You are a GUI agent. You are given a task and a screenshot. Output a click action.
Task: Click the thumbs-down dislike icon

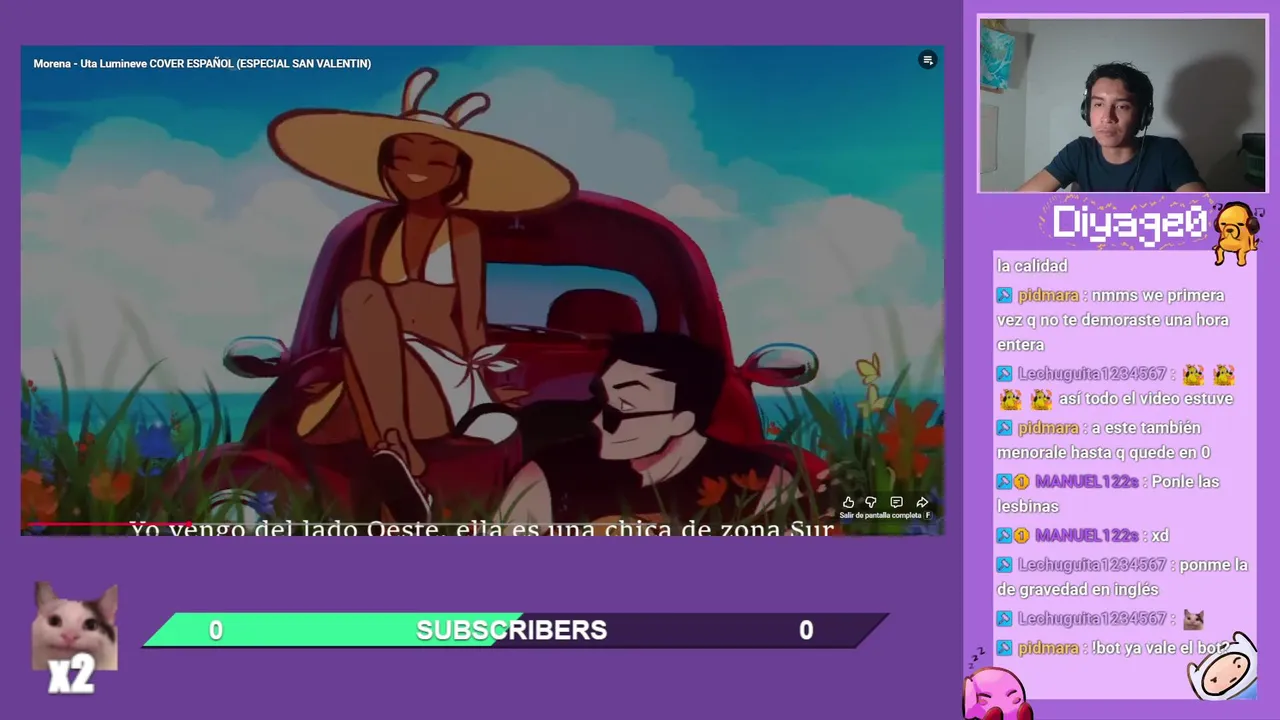coord(871,502)
